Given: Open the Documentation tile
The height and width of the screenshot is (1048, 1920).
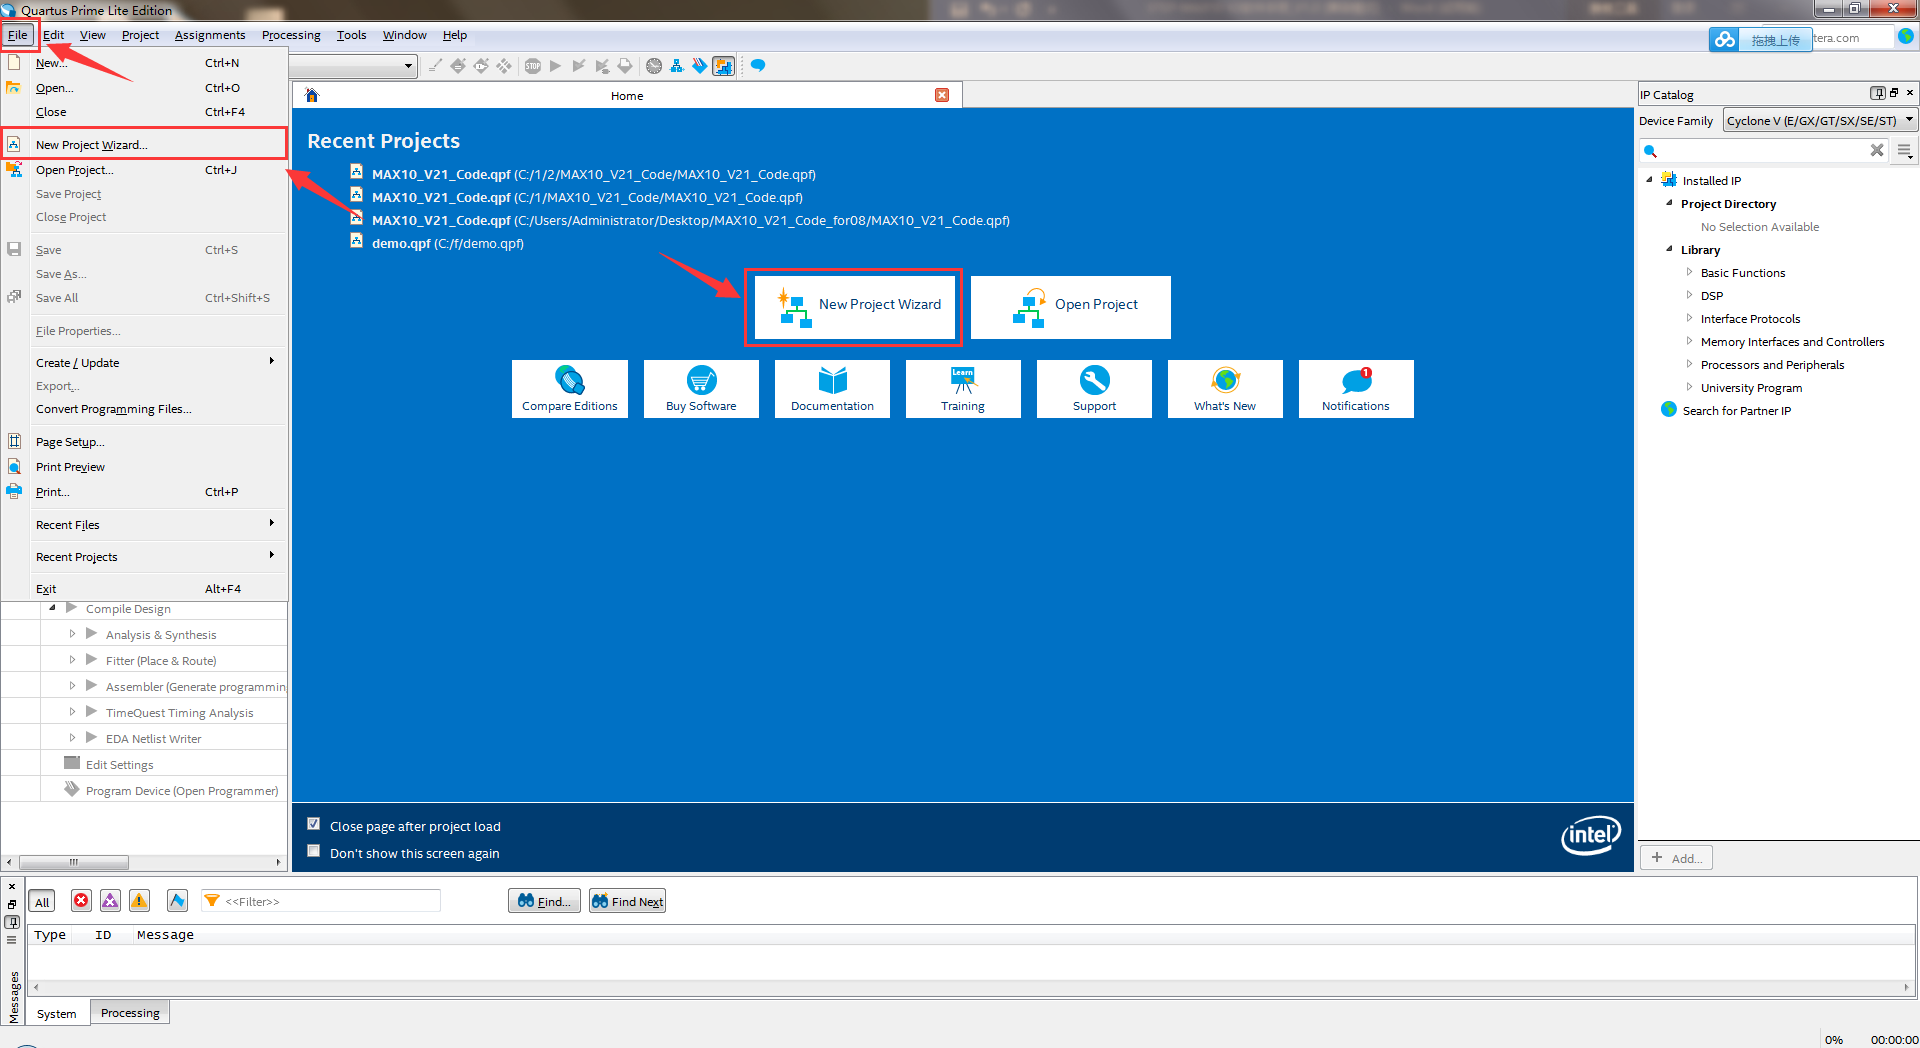Looking at the screenshot, I should click(x=832, y=389).
